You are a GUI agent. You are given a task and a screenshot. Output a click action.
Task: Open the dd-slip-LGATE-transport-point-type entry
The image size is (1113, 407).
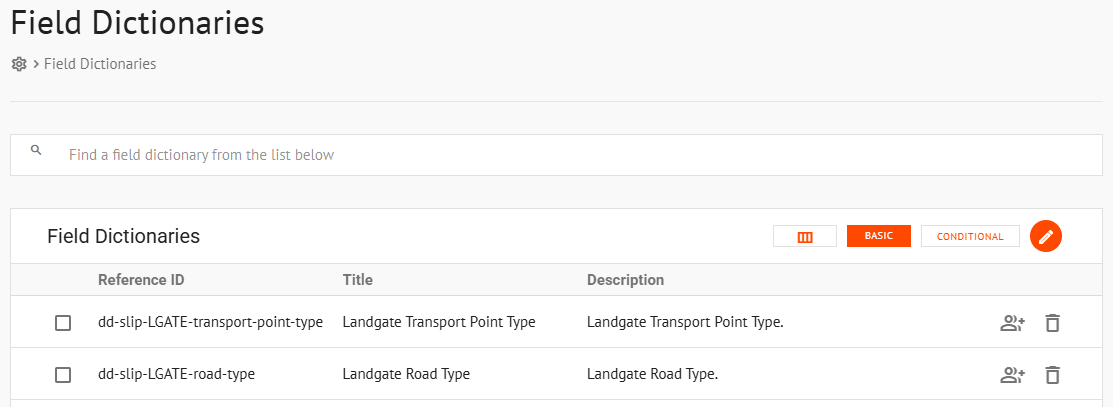tap(210, 322)
